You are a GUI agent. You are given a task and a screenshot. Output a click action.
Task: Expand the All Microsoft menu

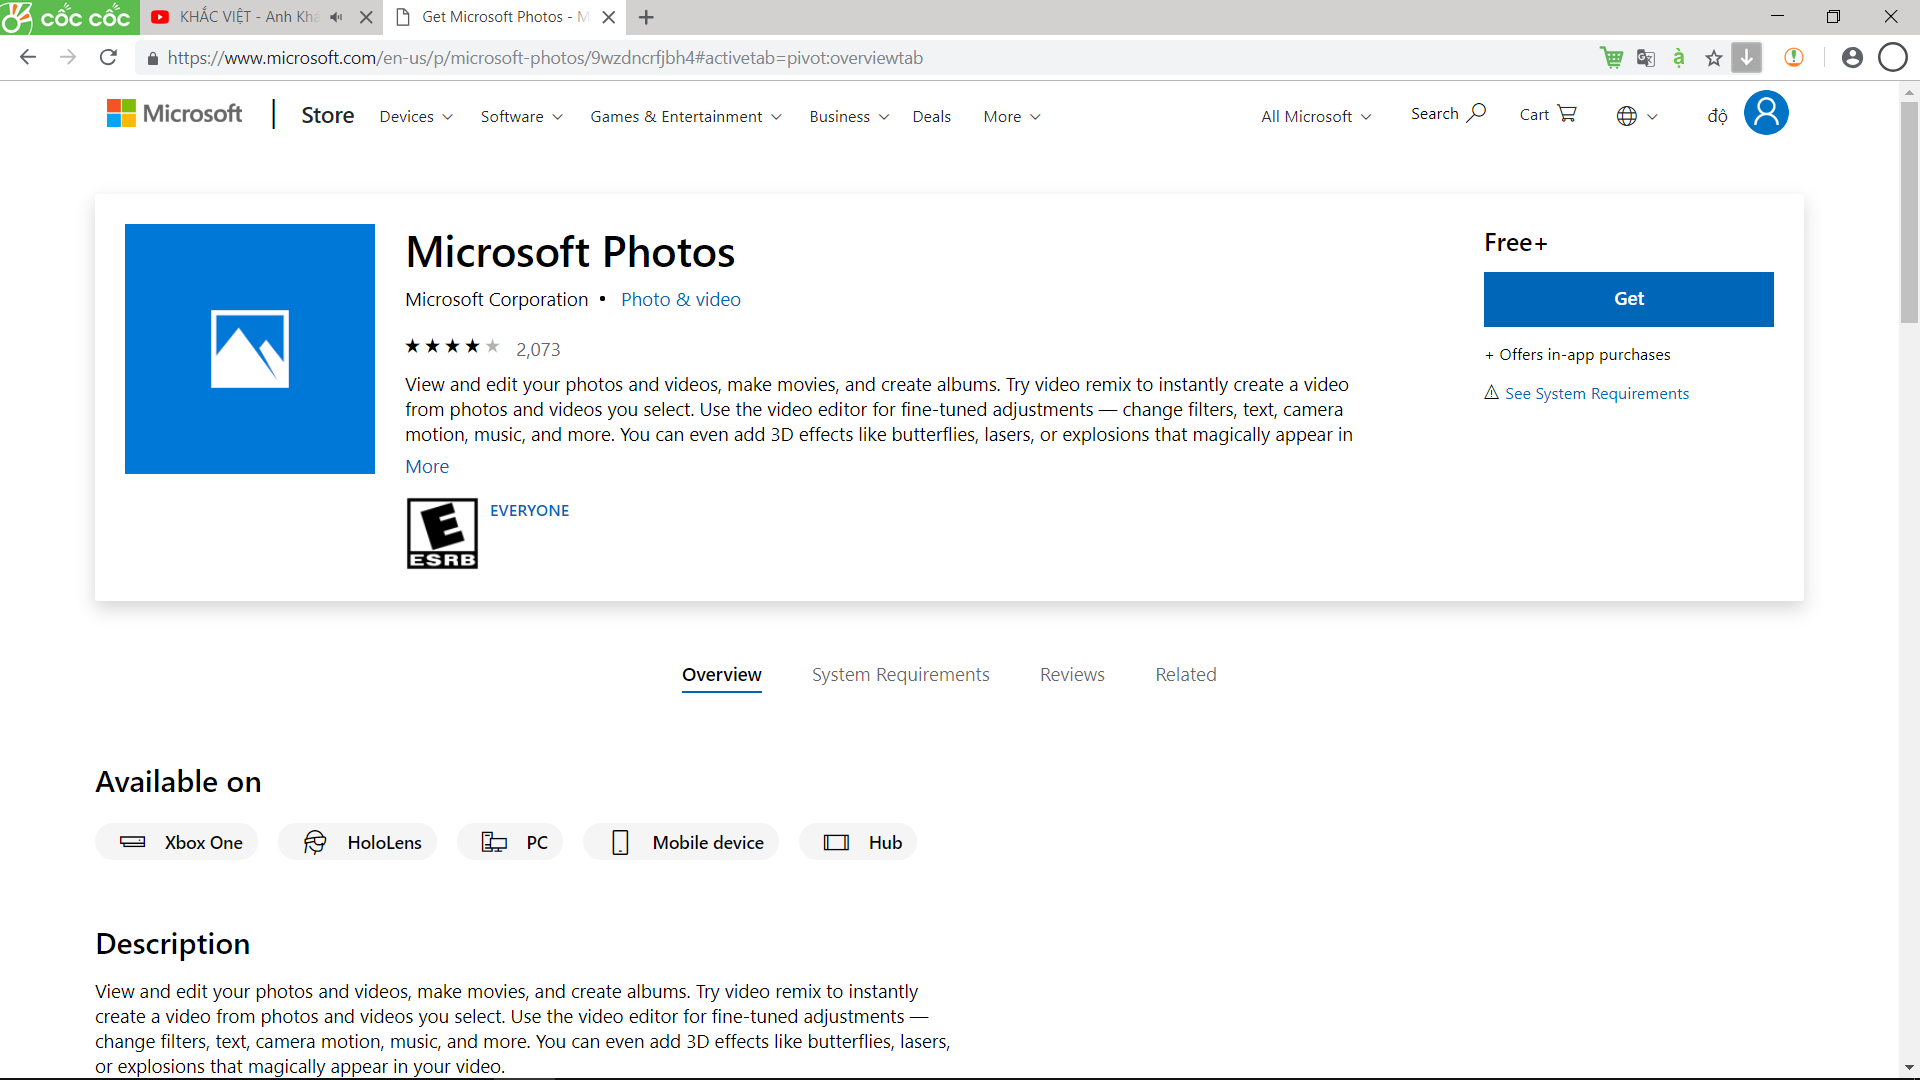[1316, 117]
